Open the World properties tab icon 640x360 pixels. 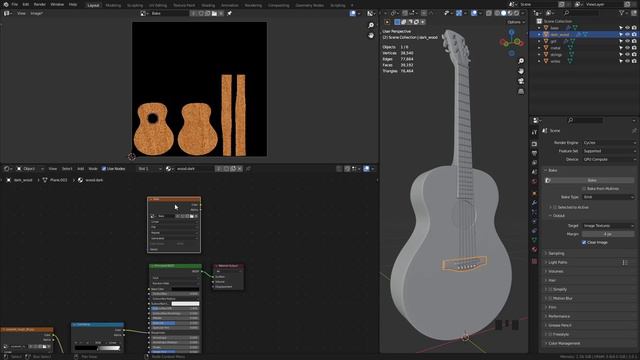534,182
